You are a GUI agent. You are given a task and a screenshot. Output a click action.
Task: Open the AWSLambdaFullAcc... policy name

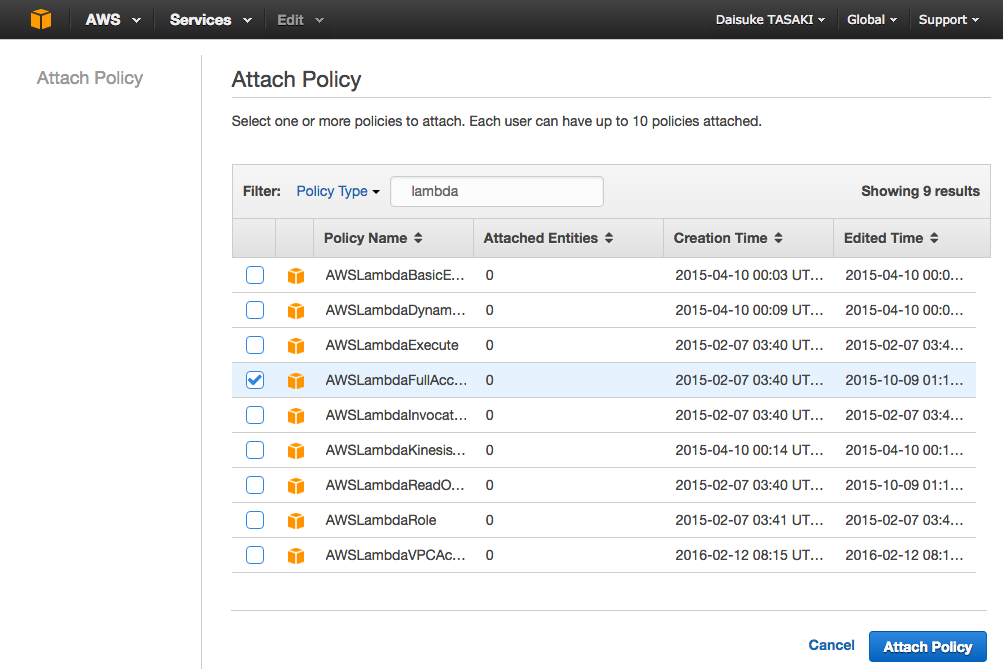pyautogui.click(x=396, y=380)
